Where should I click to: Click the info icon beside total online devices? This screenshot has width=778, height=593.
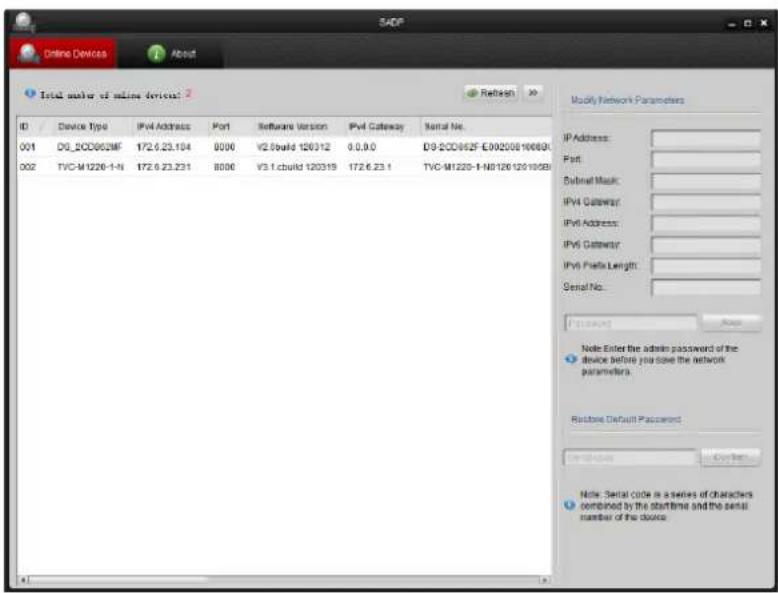[30, 93]
